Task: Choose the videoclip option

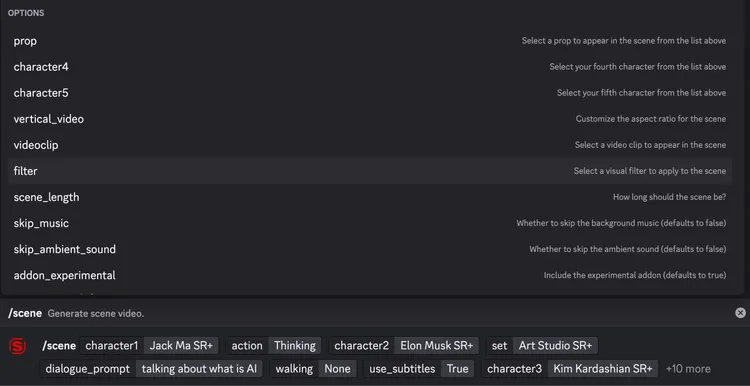Action: (x=370, y=145)
